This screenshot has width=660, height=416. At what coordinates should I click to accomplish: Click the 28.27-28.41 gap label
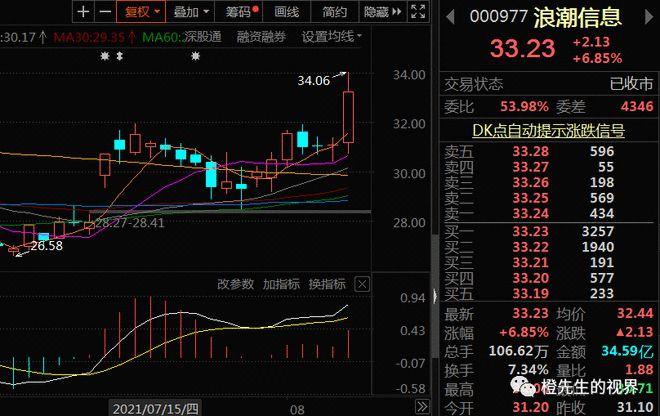coord(130,223)
